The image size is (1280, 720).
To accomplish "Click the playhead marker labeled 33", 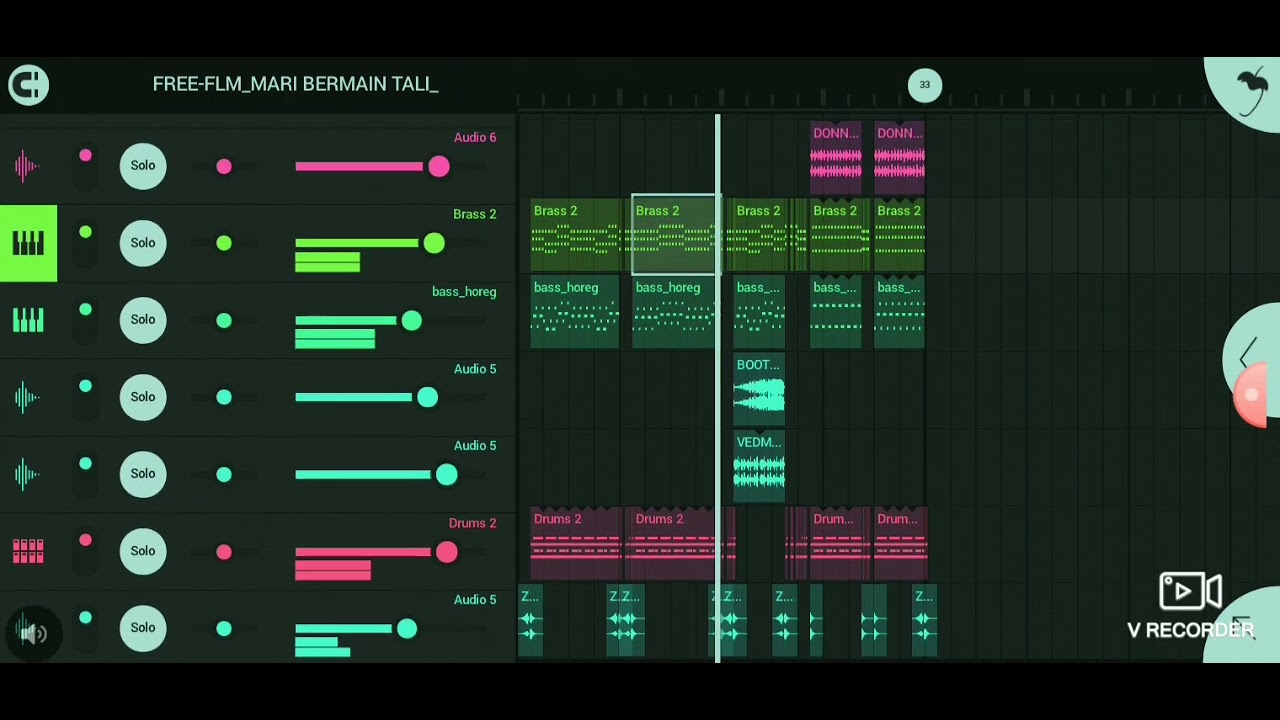I will pos(925,85).
